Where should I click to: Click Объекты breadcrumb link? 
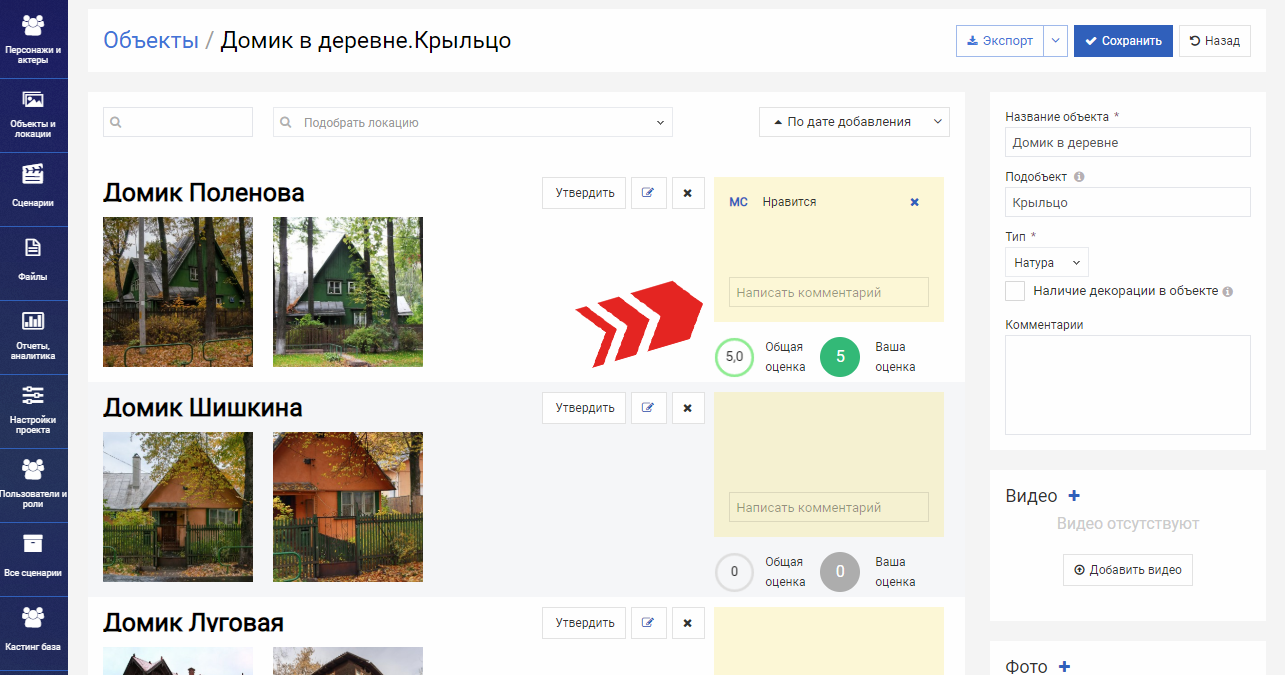pyautogui.click(x=151, y=40)
